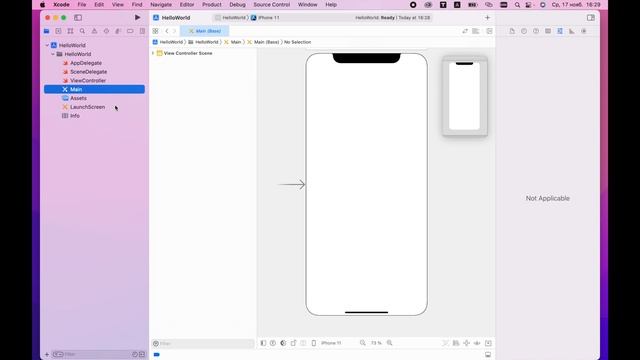Hide the navigator sidebar via toolbar icon
The image size is (640, 360).
[78, 18]
